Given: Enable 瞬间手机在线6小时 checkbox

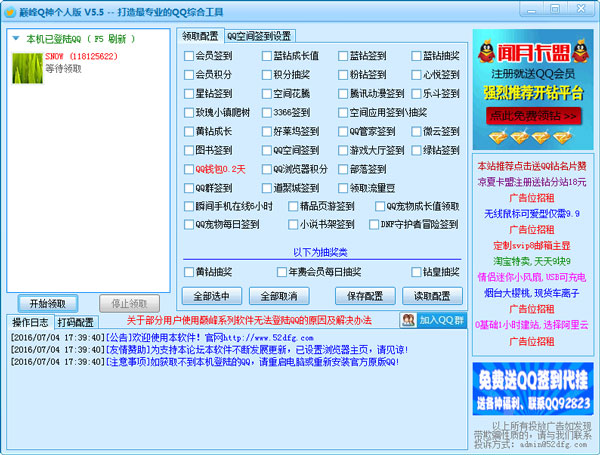Looking at the screenshot, I should [189, 206].
